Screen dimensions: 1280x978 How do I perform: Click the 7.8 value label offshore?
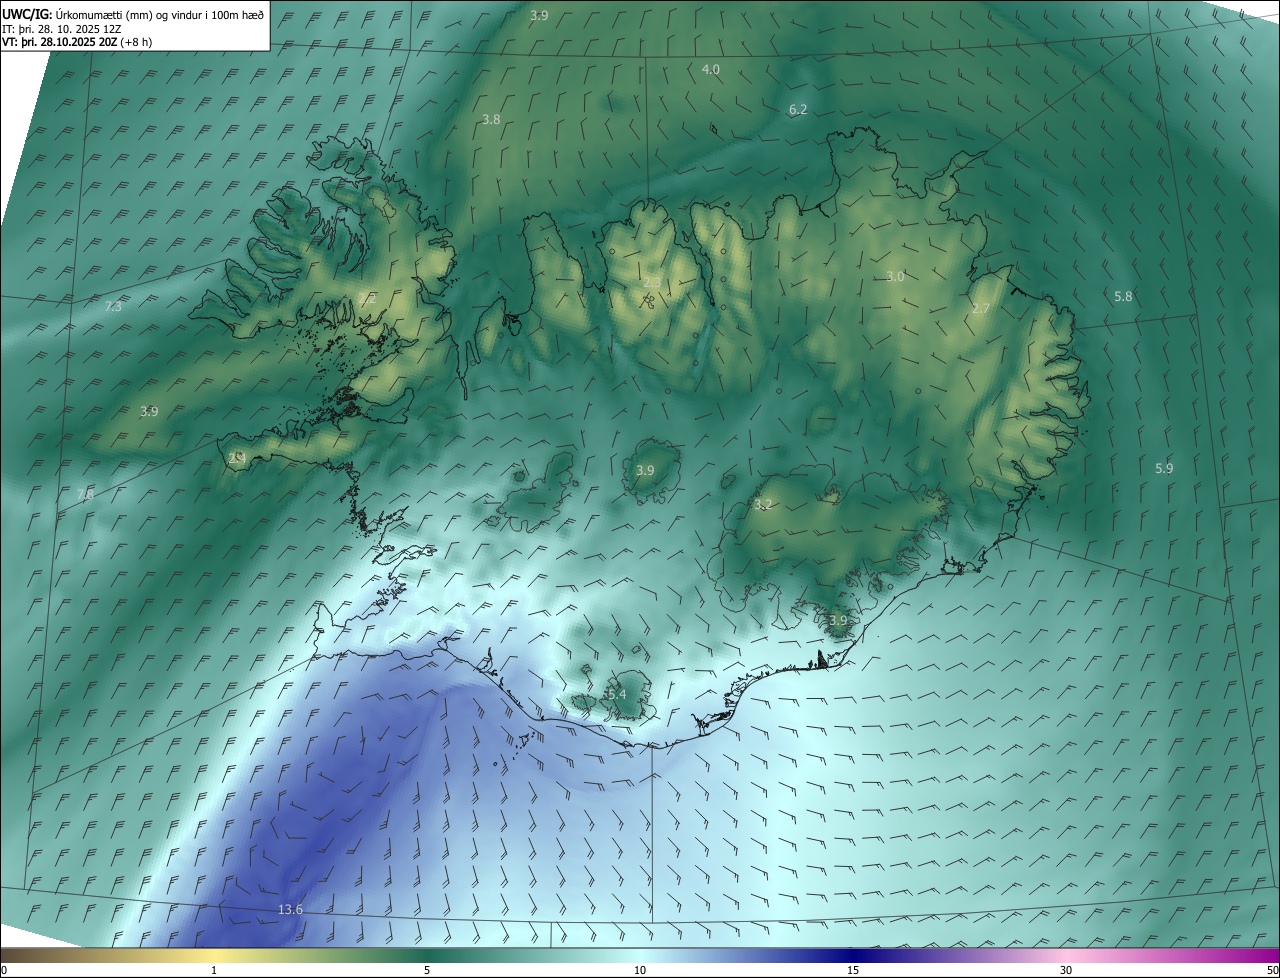[x=86, y=494]
